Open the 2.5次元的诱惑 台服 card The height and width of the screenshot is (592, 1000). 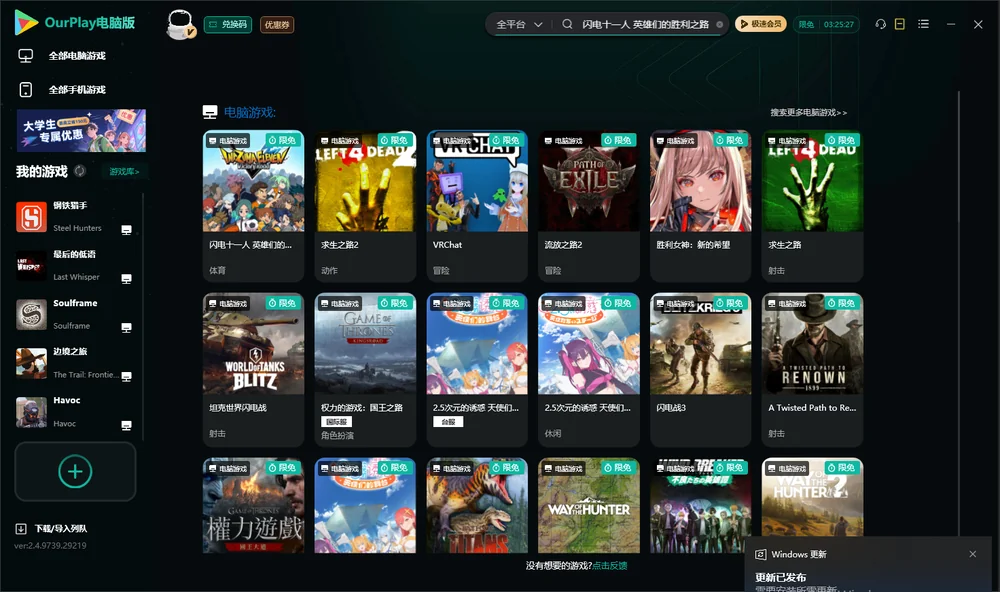tap(477, 369)
